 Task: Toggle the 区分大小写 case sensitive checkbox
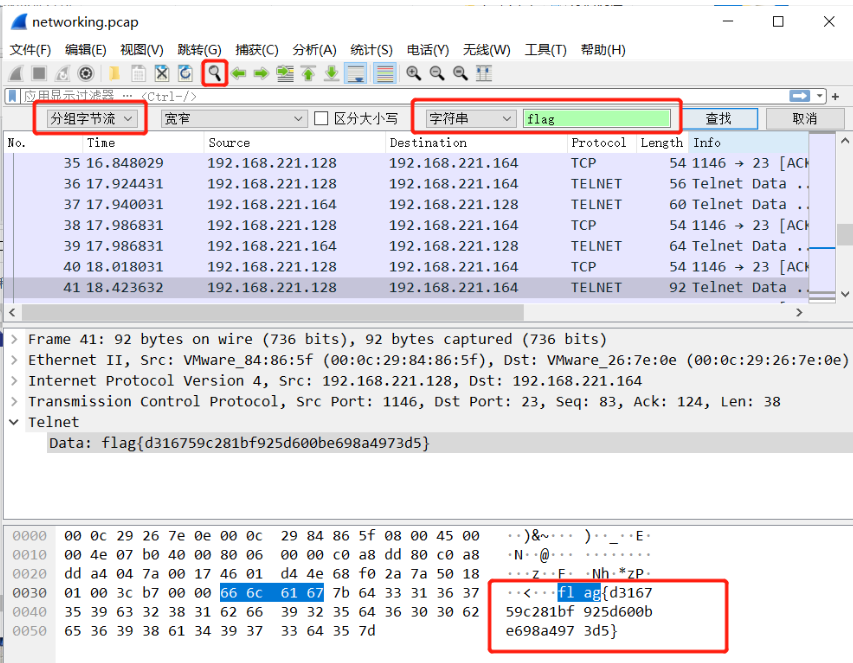coord(321,118)
